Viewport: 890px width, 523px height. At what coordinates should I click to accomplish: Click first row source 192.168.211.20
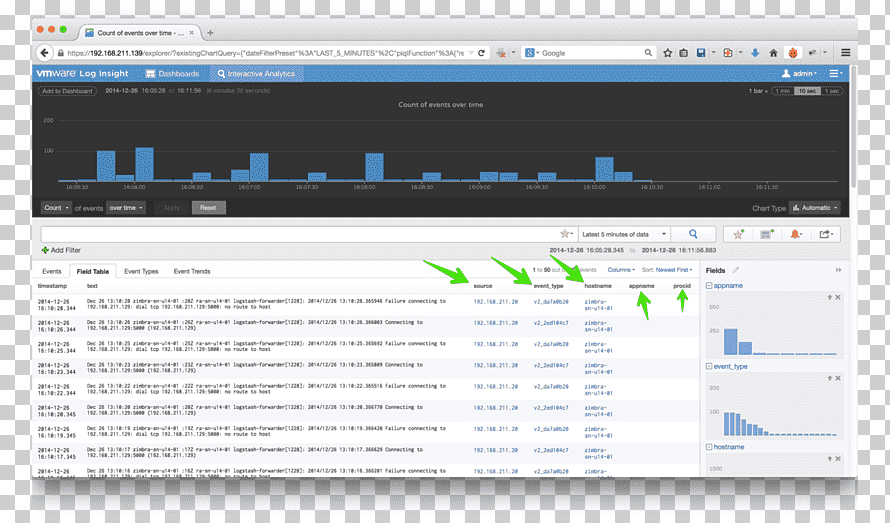click(496, 302)
